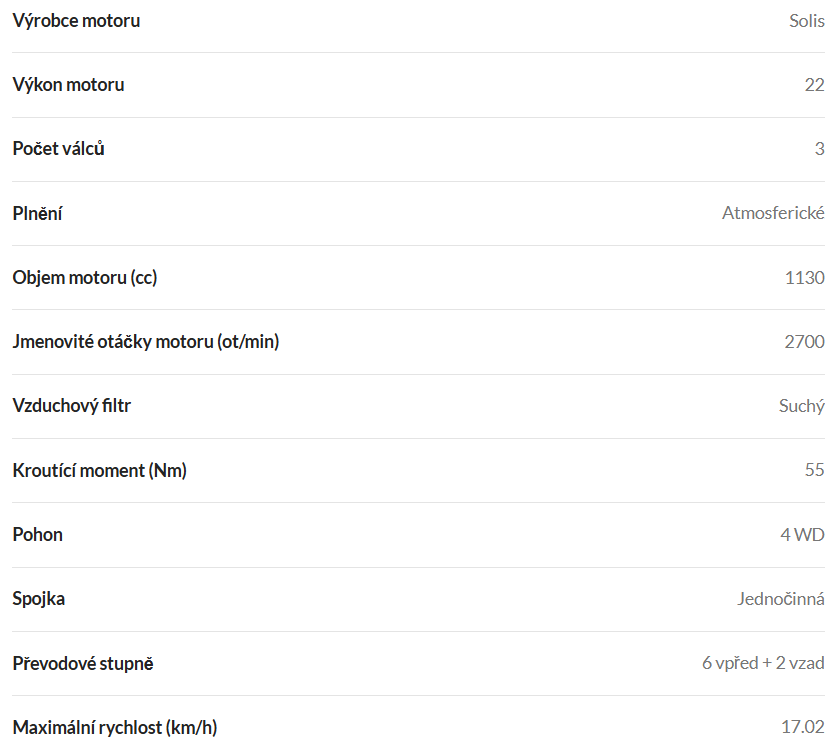
Task: Select the 'Solis' manufacturer value
Action: click(806, 20)
